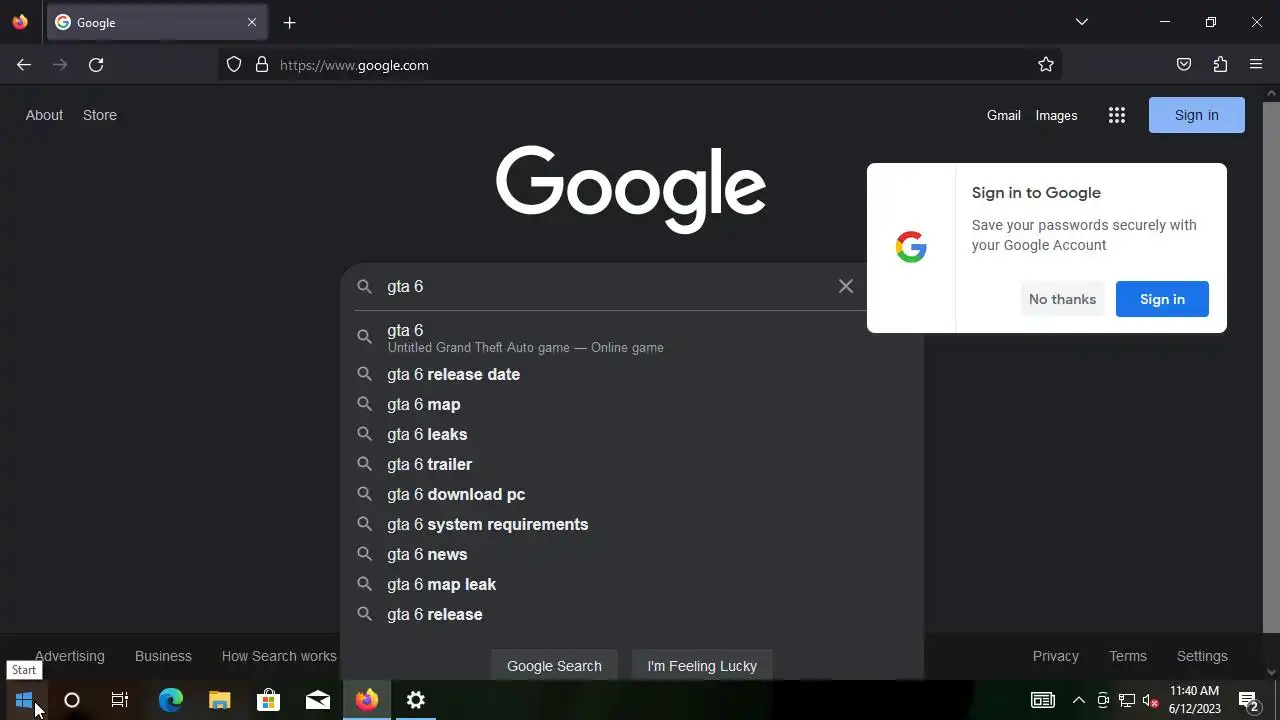Go back using the browser back arrow
1280x720 pixels.
24,65
